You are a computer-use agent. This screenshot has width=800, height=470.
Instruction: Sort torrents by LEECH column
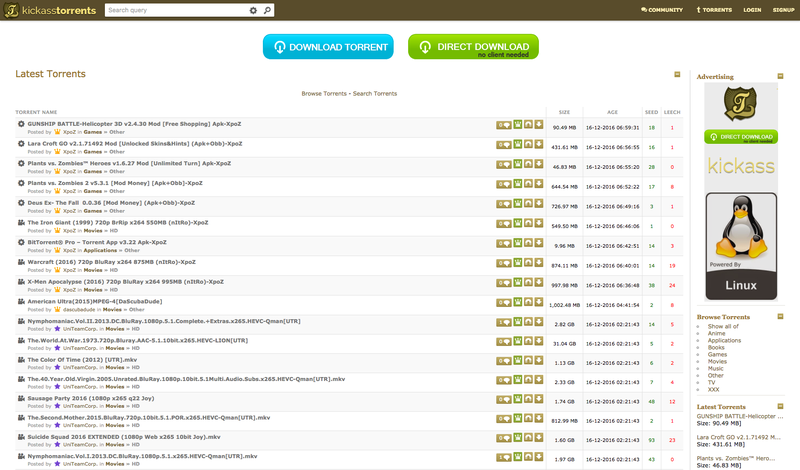point(672,112)
